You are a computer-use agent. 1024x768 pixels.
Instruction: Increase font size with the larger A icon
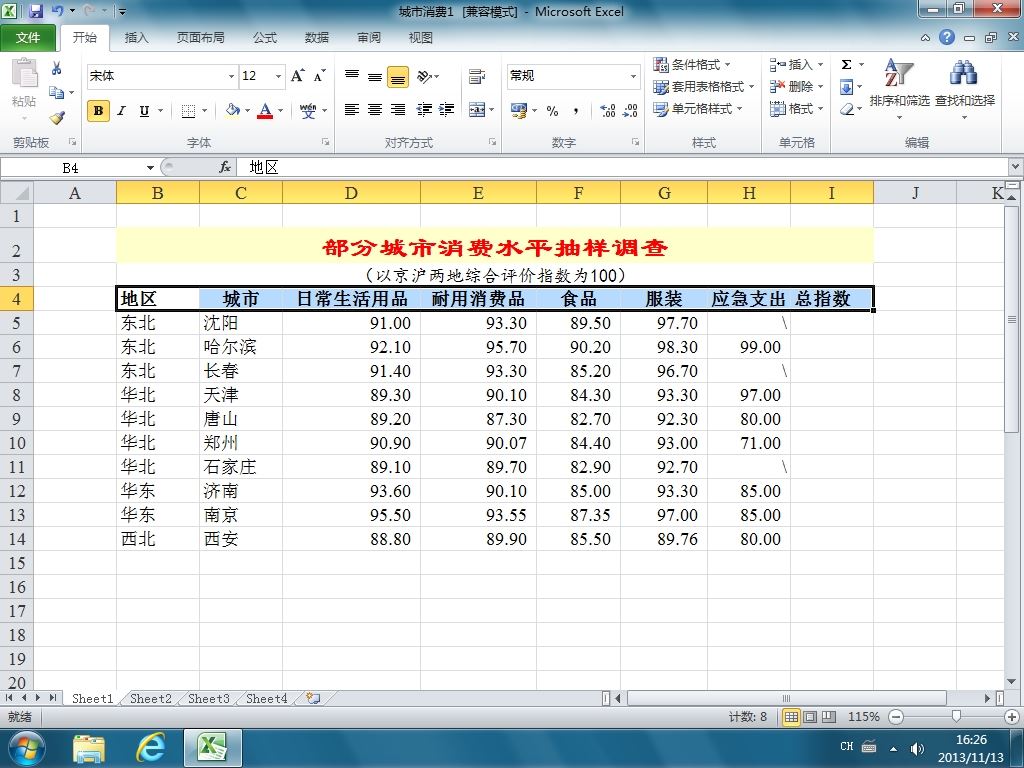[x=297, y=76]
